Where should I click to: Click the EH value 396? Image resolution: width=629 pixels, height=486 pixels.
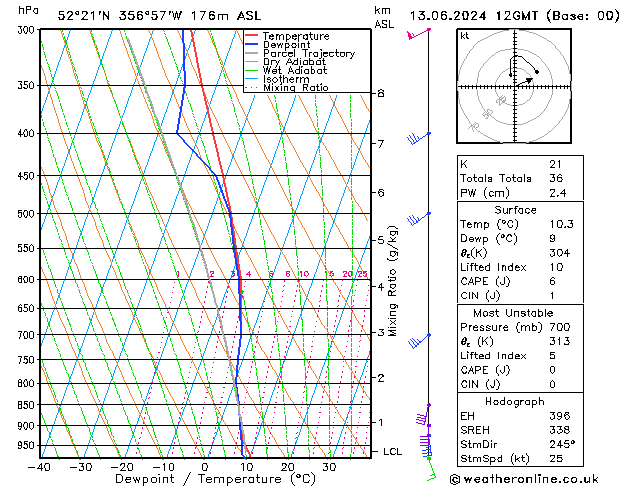click(x=560, y=416)
